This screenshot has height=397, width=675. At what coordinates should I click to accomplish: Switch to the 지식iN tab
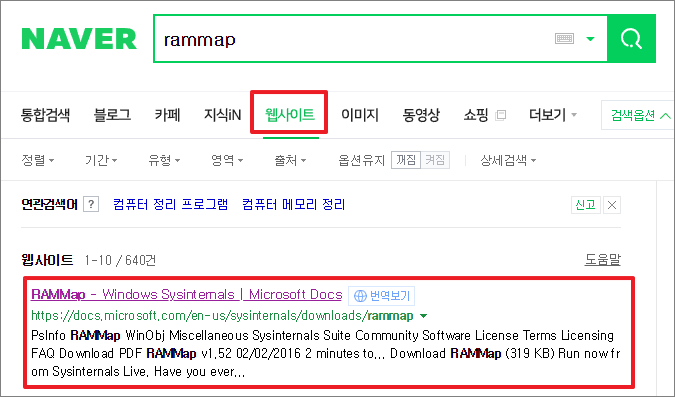[223, 115]
